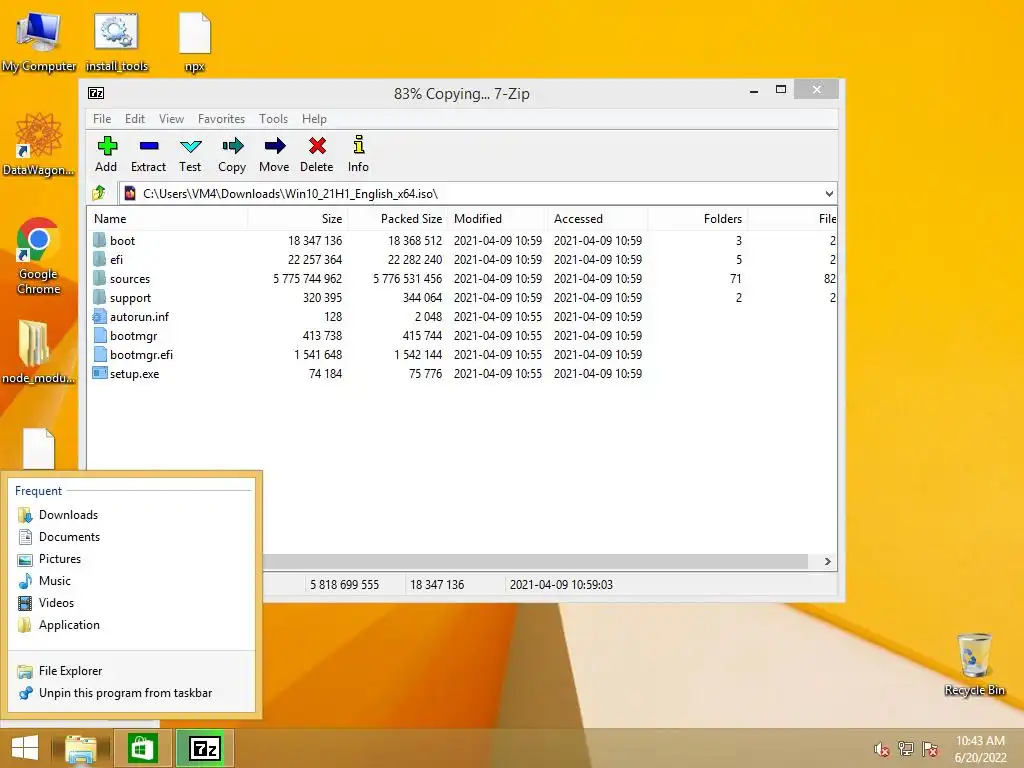Click the Extract toolbar icon
1024x768 pixels.
coord(149,146)
